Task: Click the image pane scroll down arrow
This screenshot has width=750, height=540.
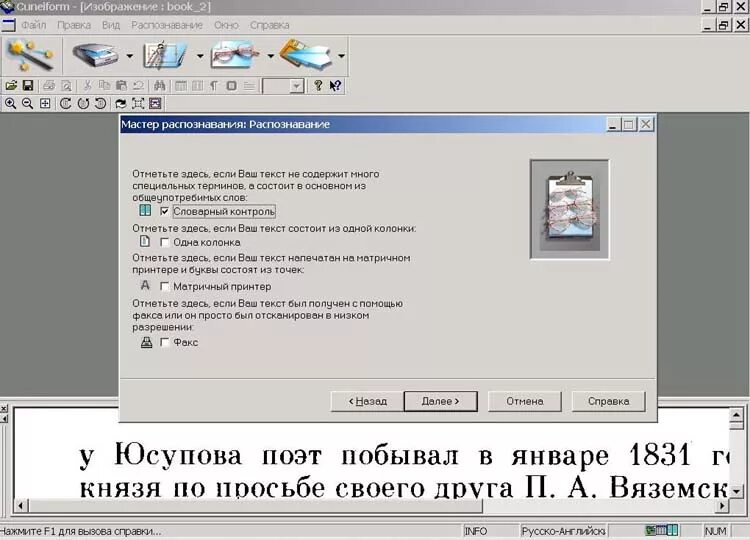Action: coord(736,491)
